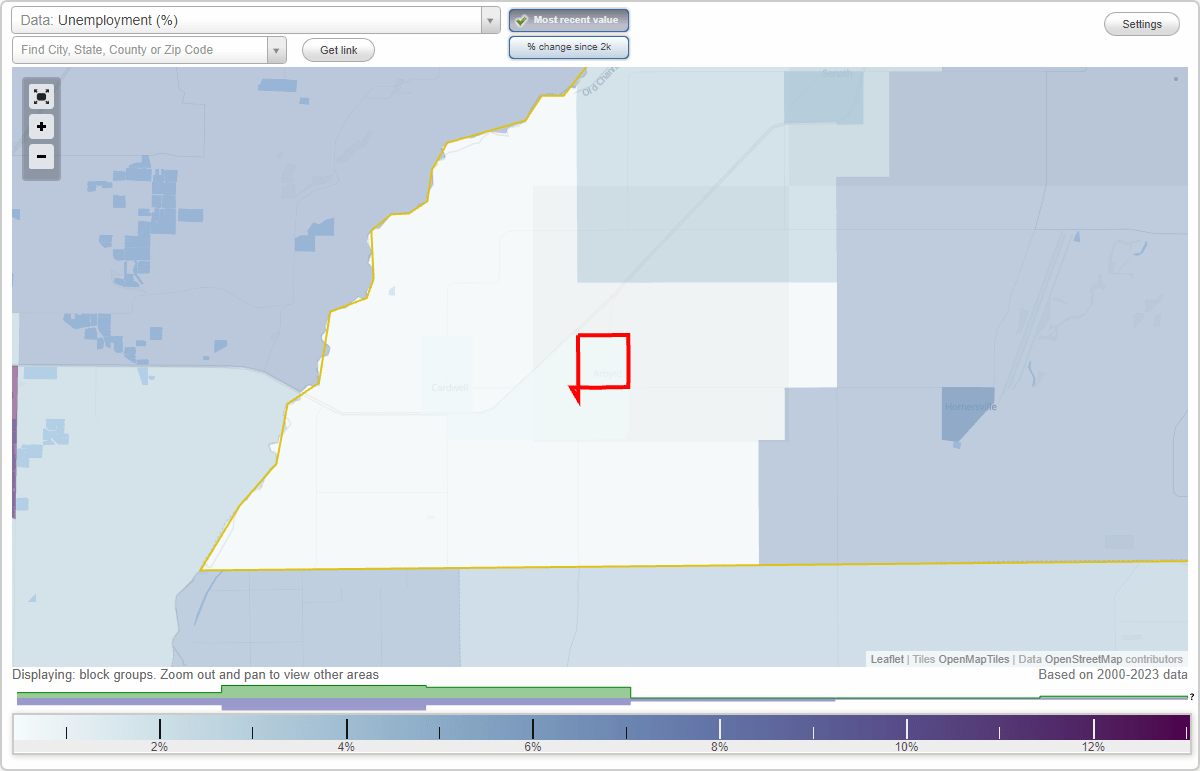
Task: Click the 10% mark on color legend
Action: [906, 747]
